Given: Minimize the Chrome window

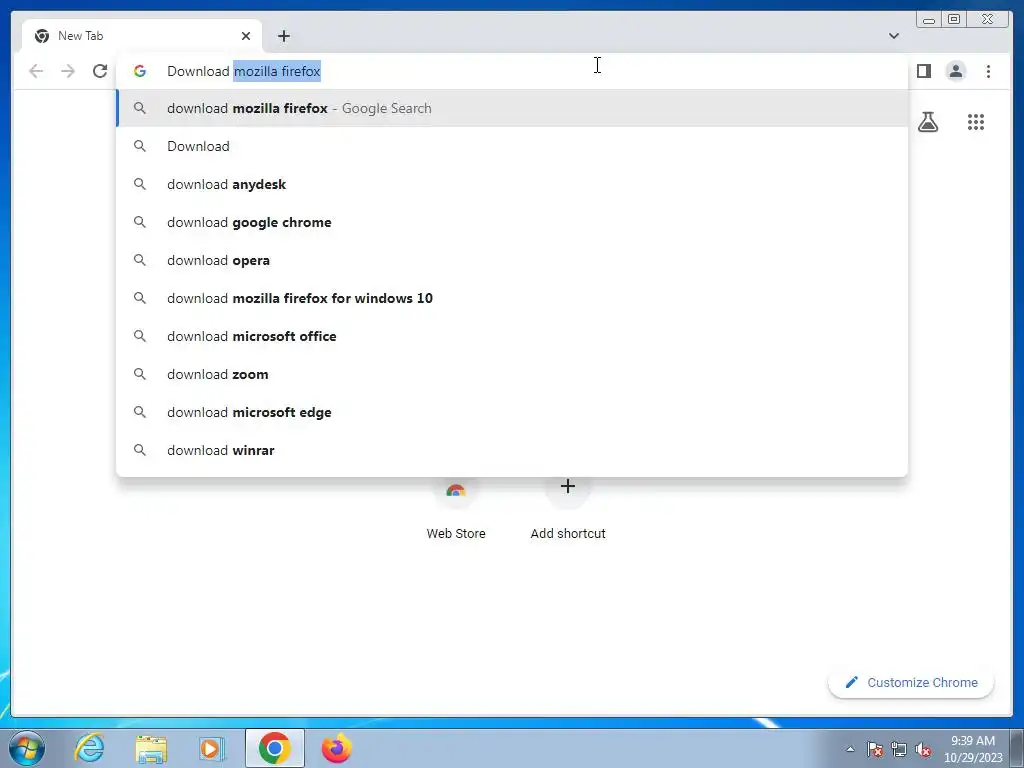Looking at the screenshot, I should point(929,20).
